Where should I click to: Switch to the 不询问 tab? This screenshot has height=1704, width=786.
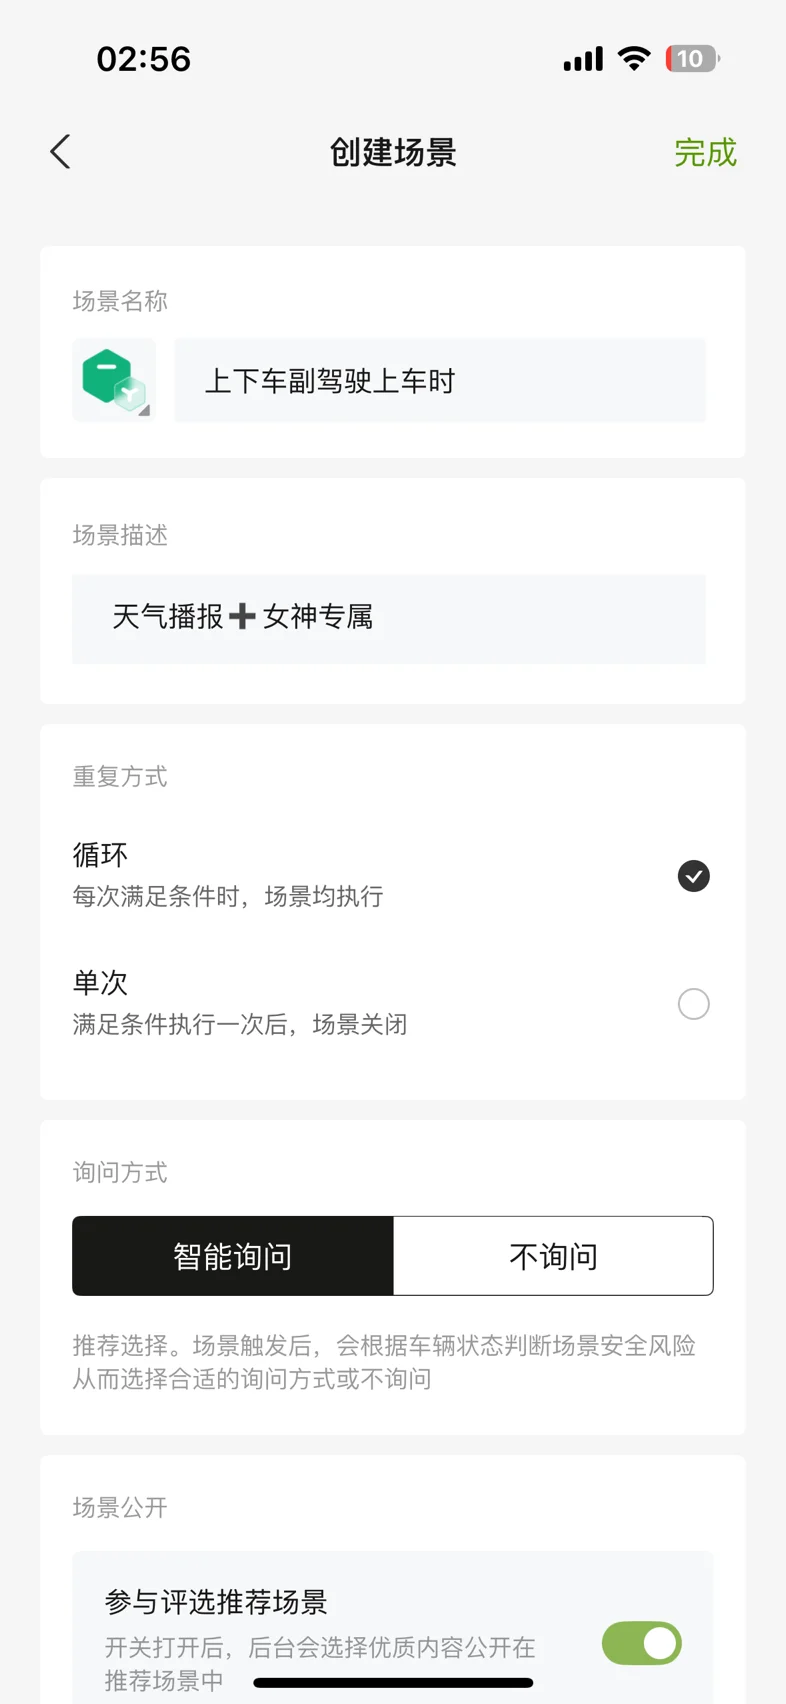(553, 1256)
